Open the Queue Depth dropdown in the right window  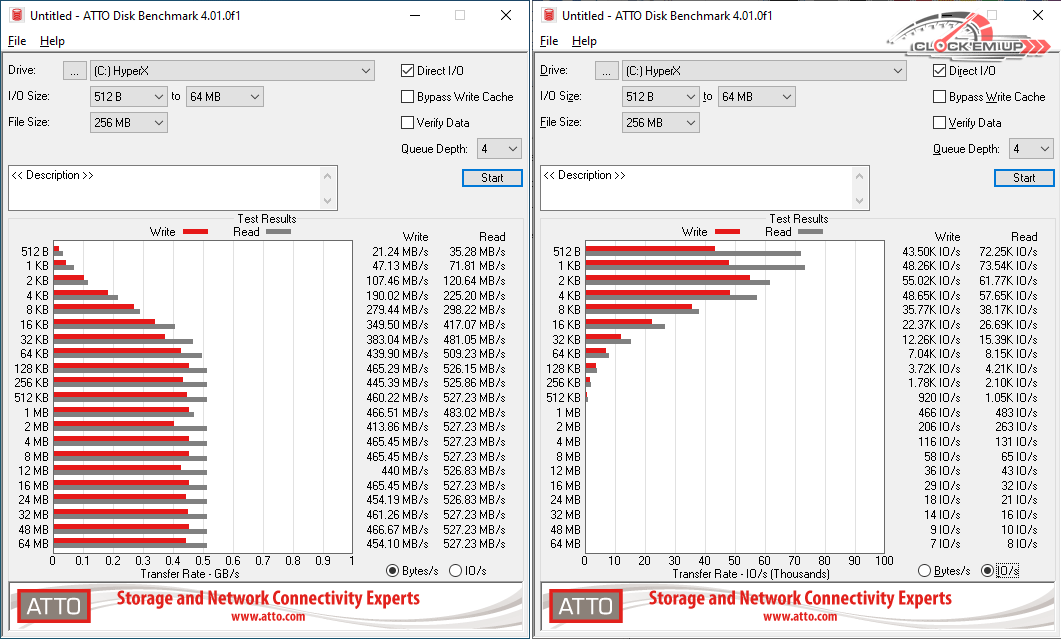coord(1031,149)
